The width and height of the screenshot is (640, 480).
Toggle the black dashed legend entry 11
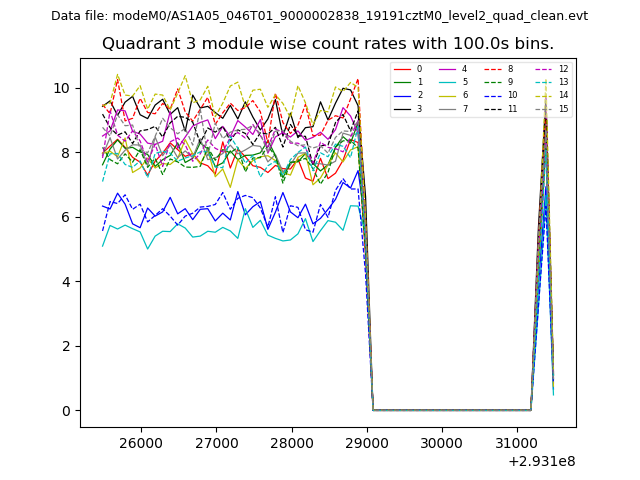[x=491, y=108]
